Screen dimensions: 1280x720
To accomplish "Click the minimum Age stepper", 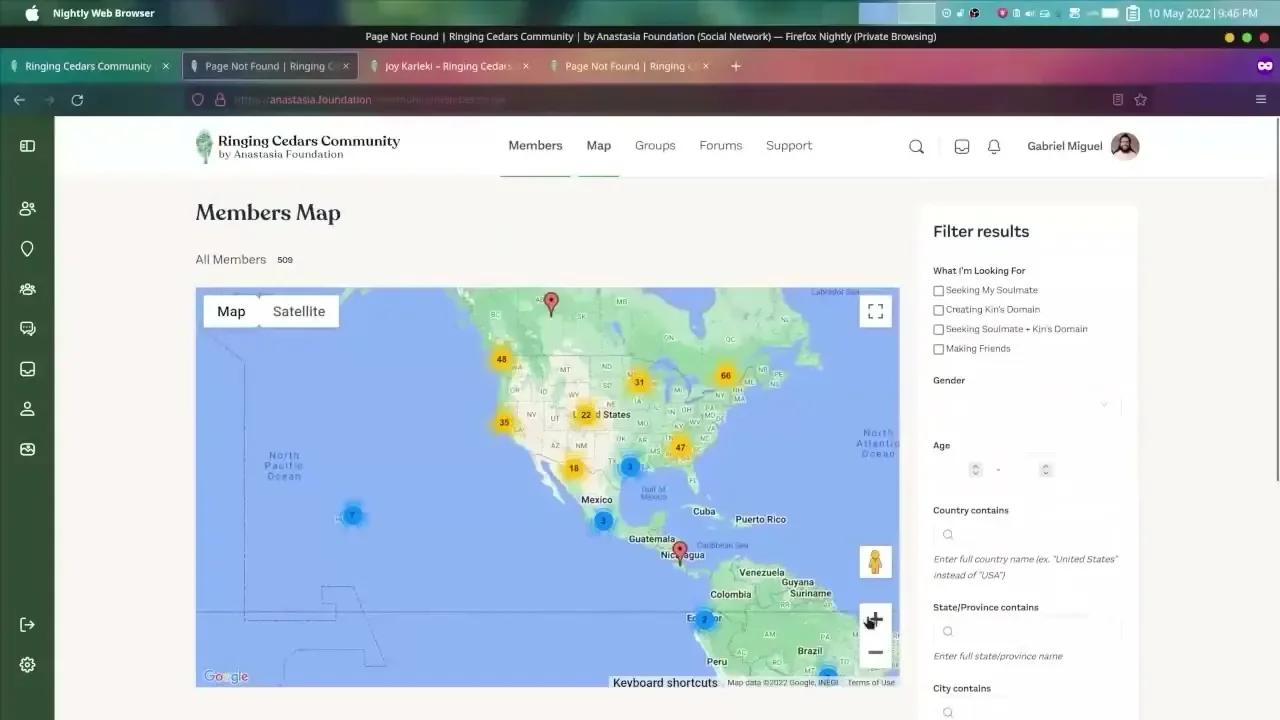I will (x=976, y=469).
